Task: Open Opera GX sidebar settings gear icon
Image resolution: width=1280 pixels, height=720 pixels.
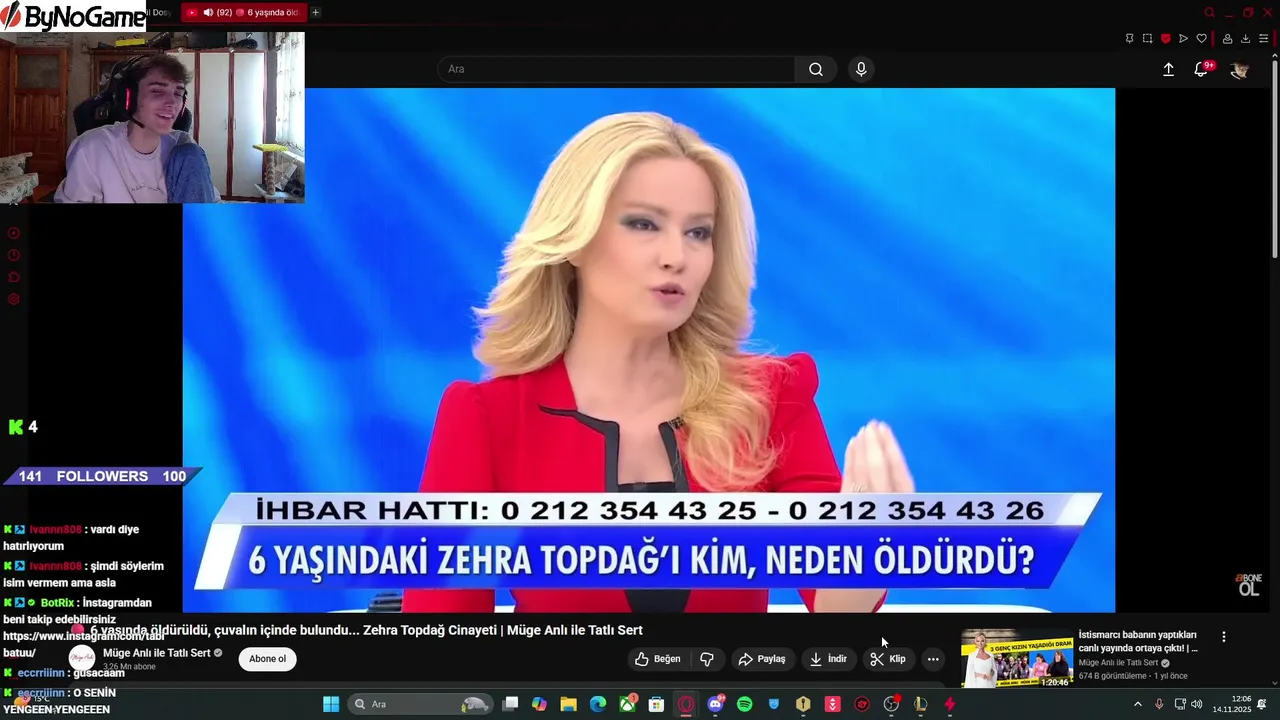Action: tap(14, 299)
